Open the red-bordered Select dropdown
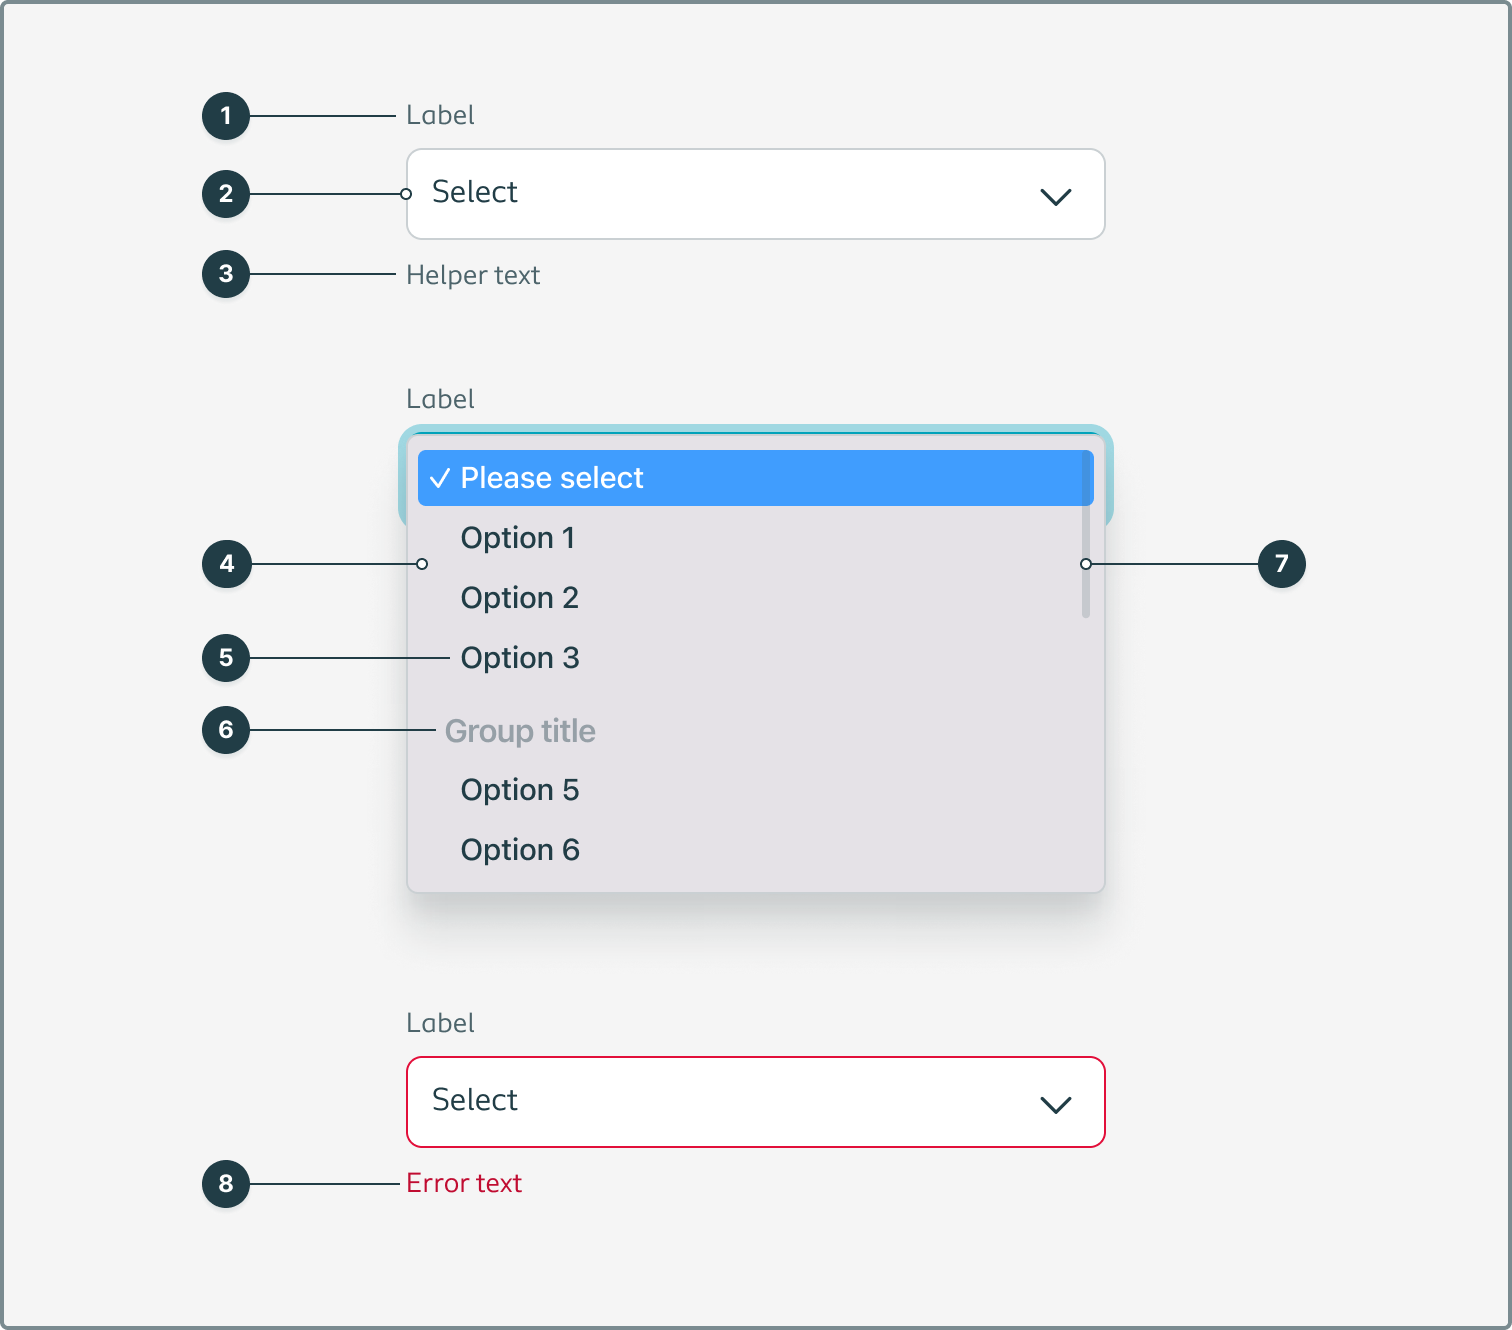The width and height of the screenshot is (1512, 1330). (755, 1102)
